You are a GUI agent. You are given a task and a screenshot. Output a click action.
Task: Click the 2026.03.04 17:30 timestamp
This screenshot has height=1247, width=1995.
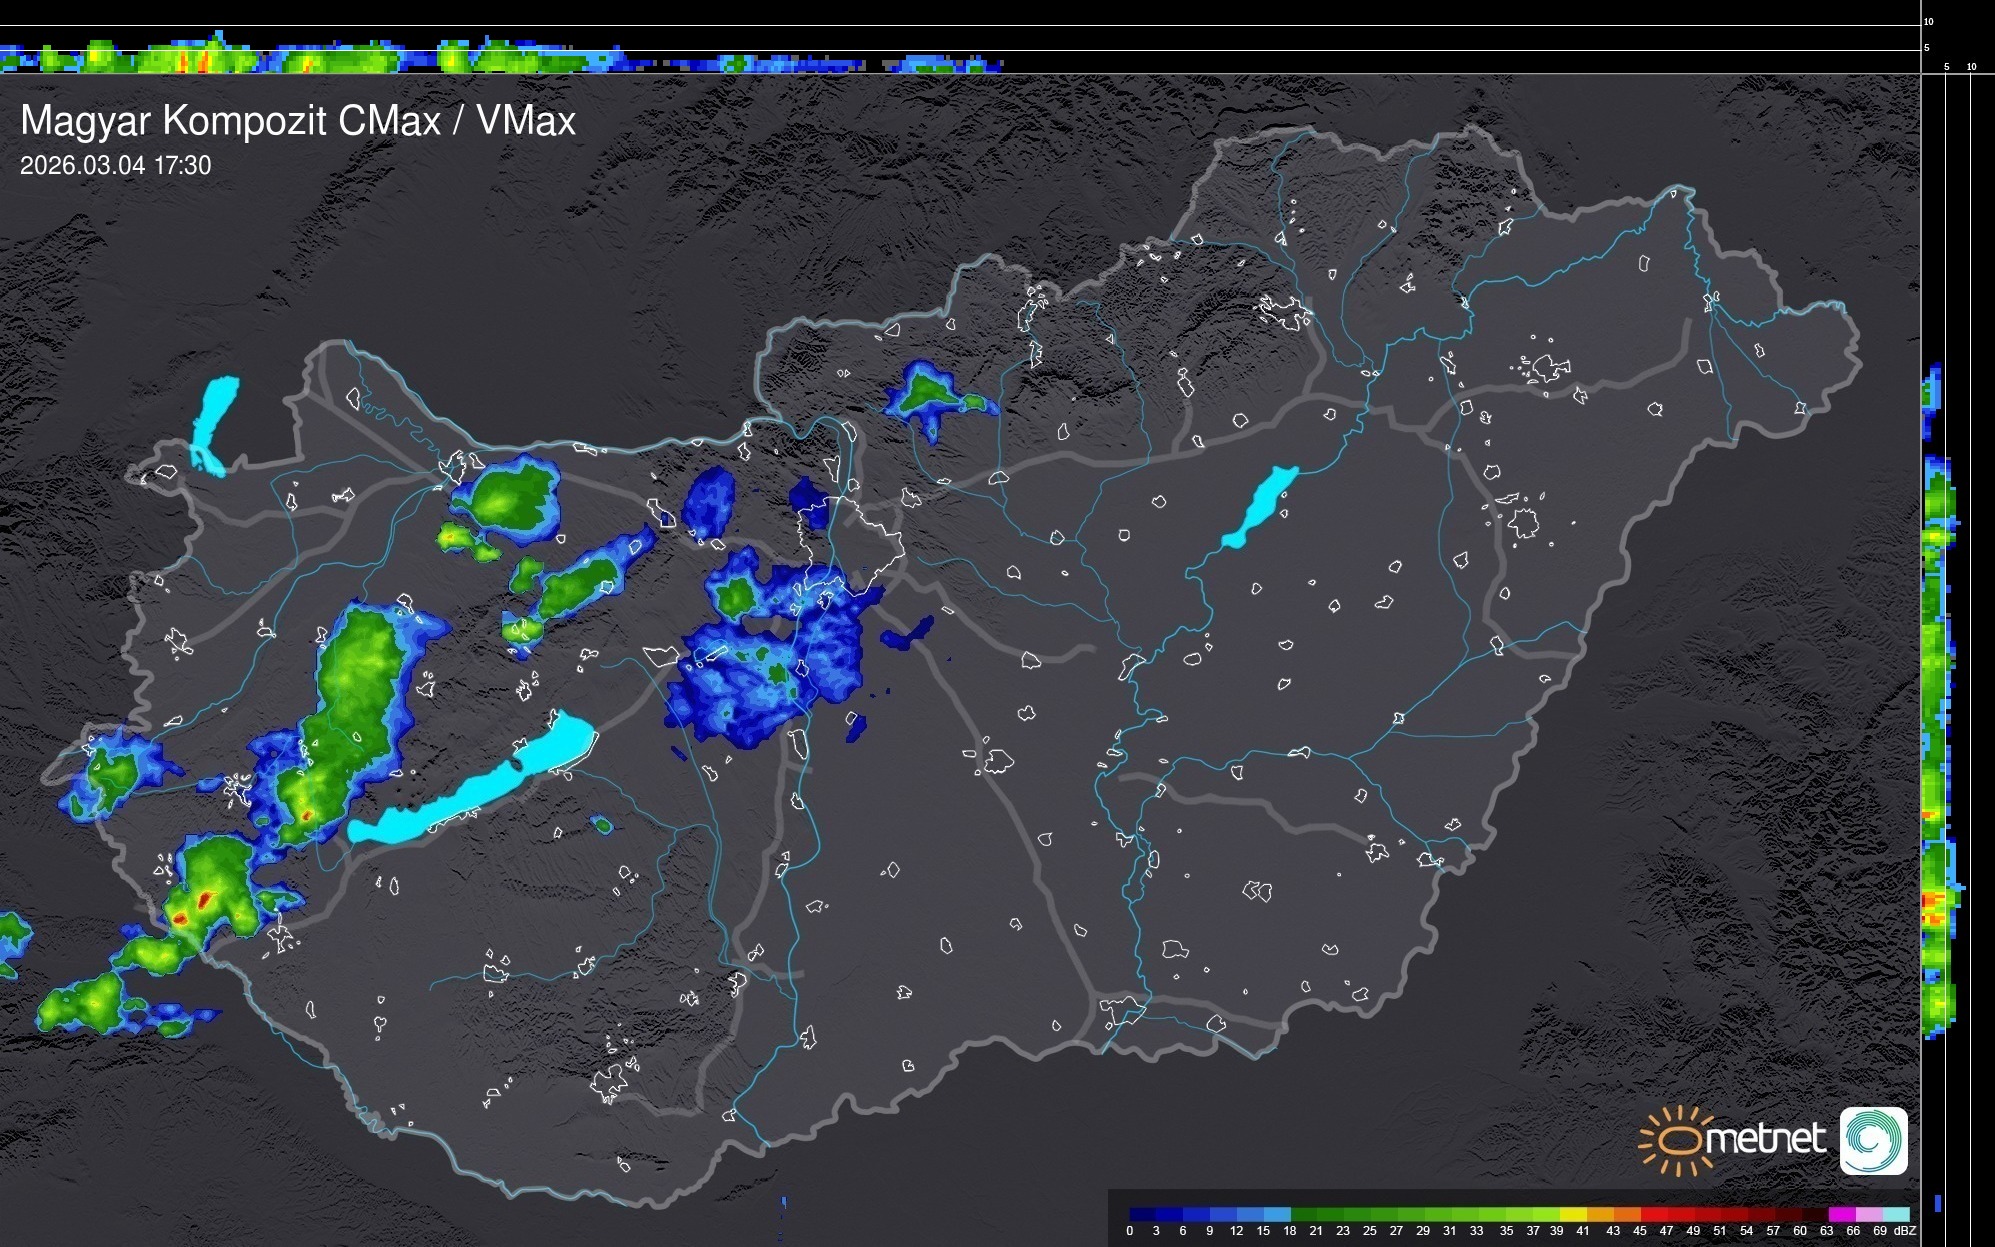point(116,166)
